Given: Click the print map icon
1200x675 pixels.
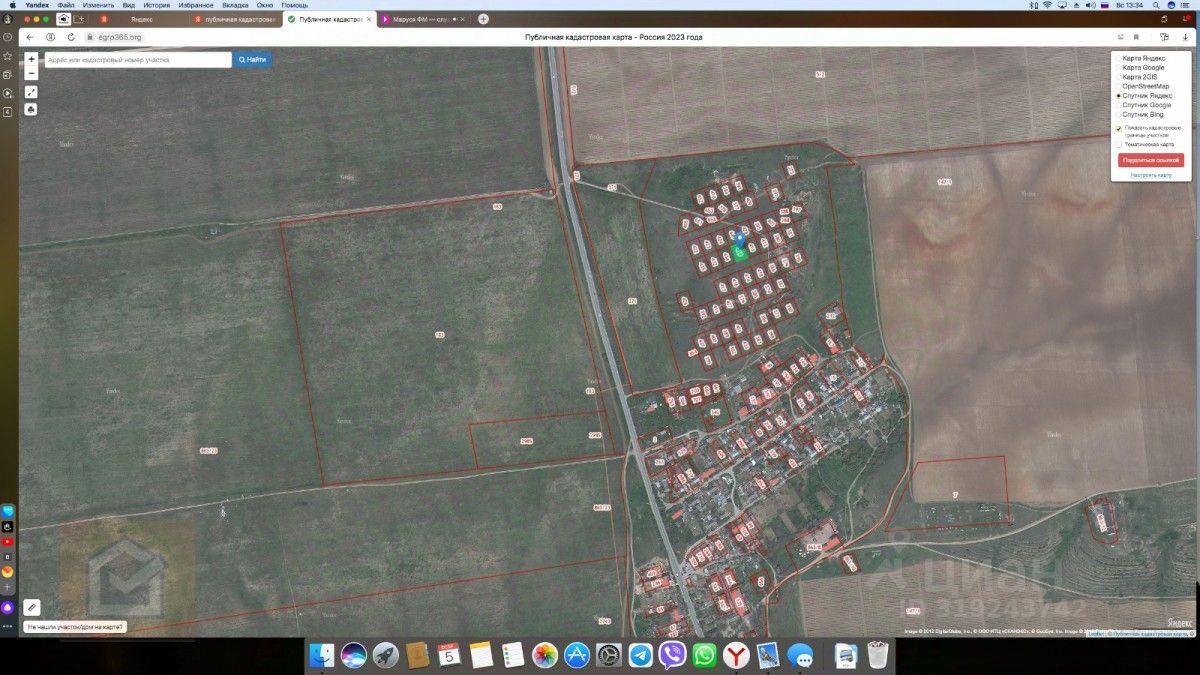Looking at the screenshot, I should [x=31, y=109].
